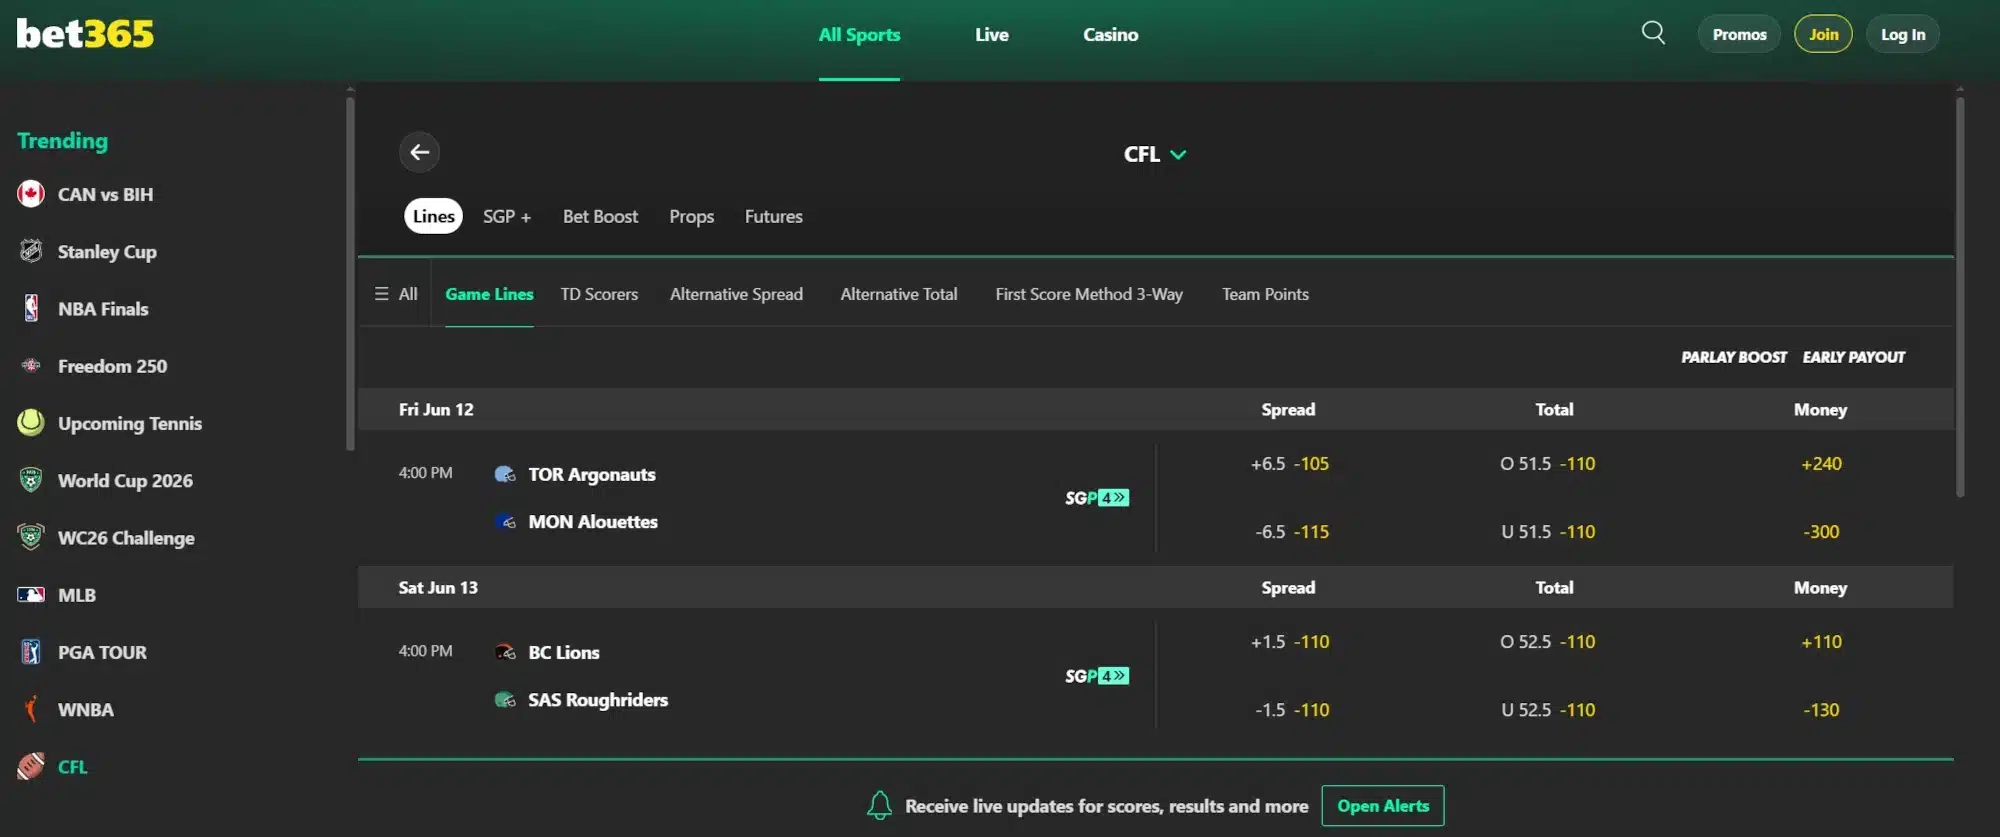Select the Game Lines market tab
This screenshot has height=837, width=2000.
pyautogui.click(x=489, y=294)
